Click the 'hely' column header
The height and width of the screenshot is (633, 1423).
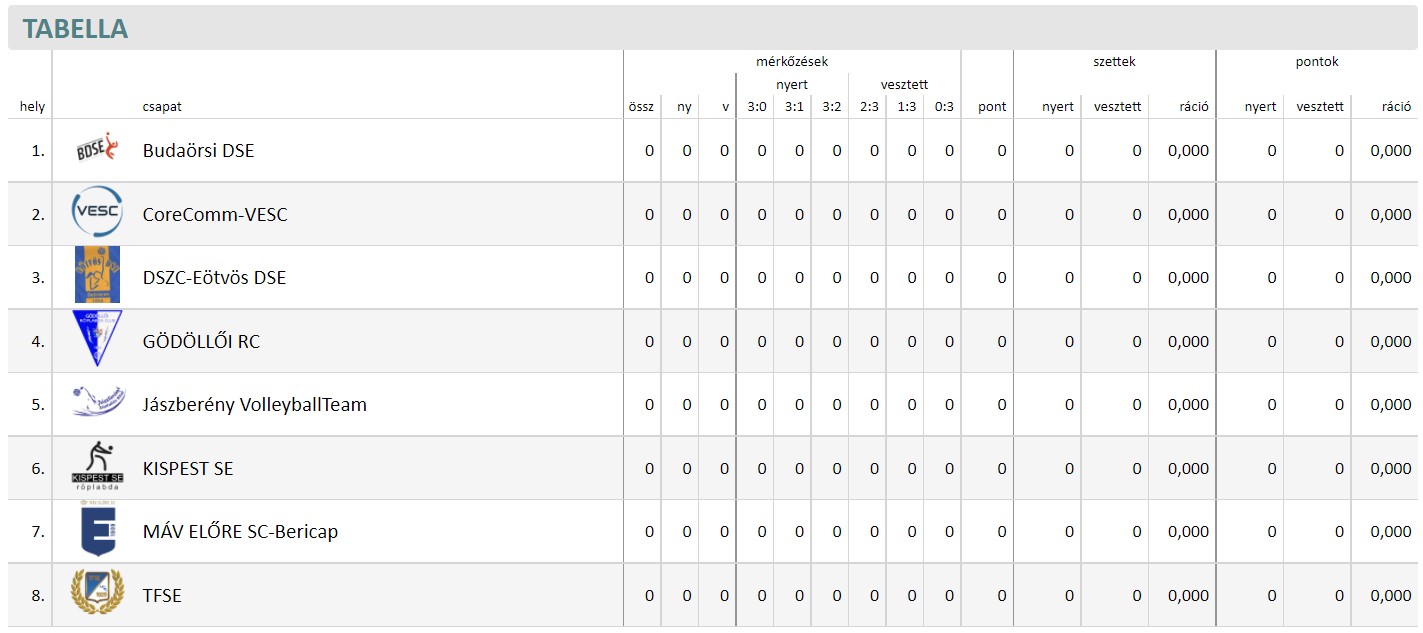coord(32,107)
